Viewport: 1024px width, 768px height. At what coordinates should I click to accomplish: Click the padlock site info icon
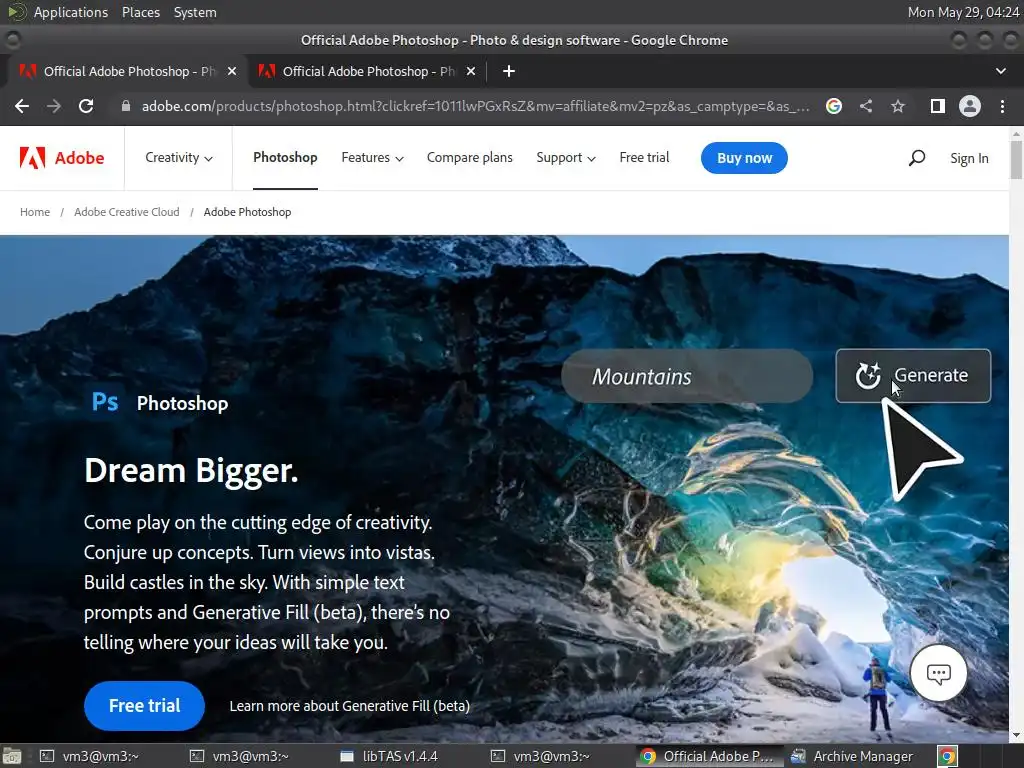coord(125,106)
